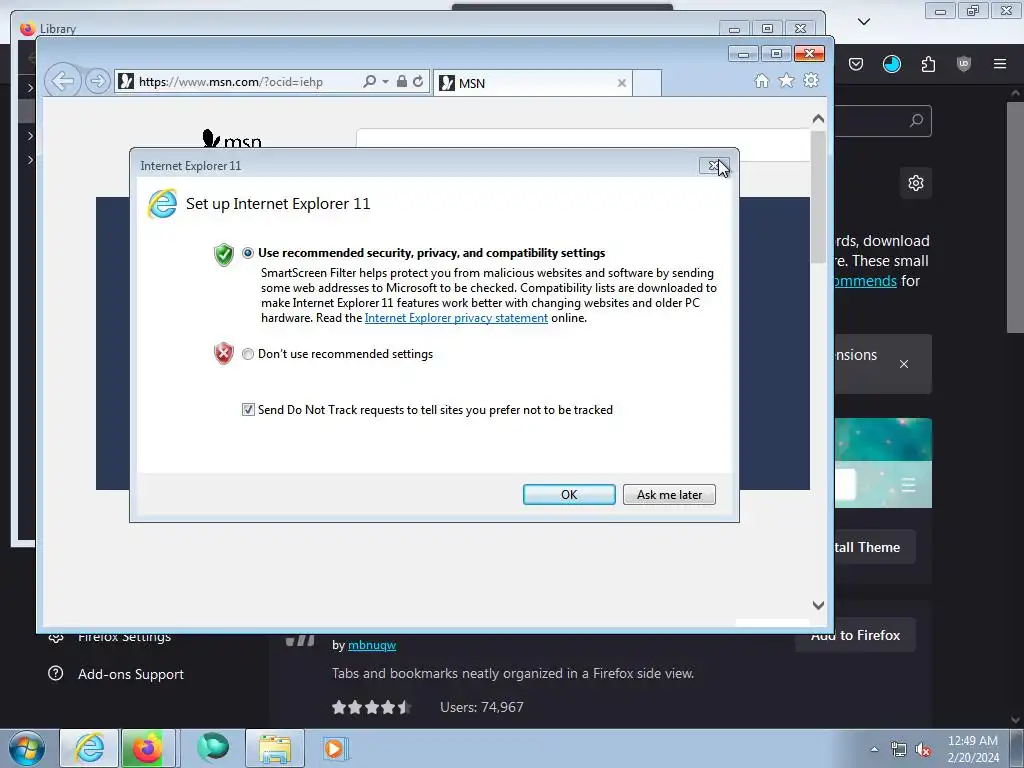Click uBlock Origin shield icon in Firefox
The image size is (1024, 768).
click(x=964, y=64)
